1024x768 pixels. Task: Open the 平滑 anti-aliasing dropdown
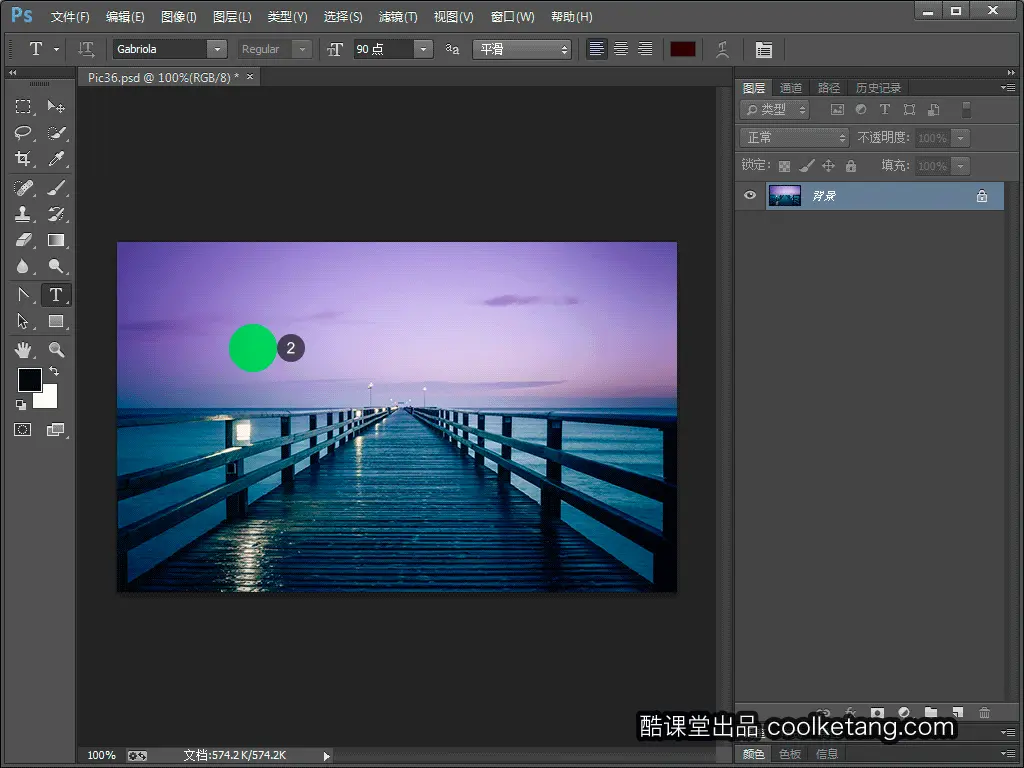pyautogui.click(x=522, y=50)
